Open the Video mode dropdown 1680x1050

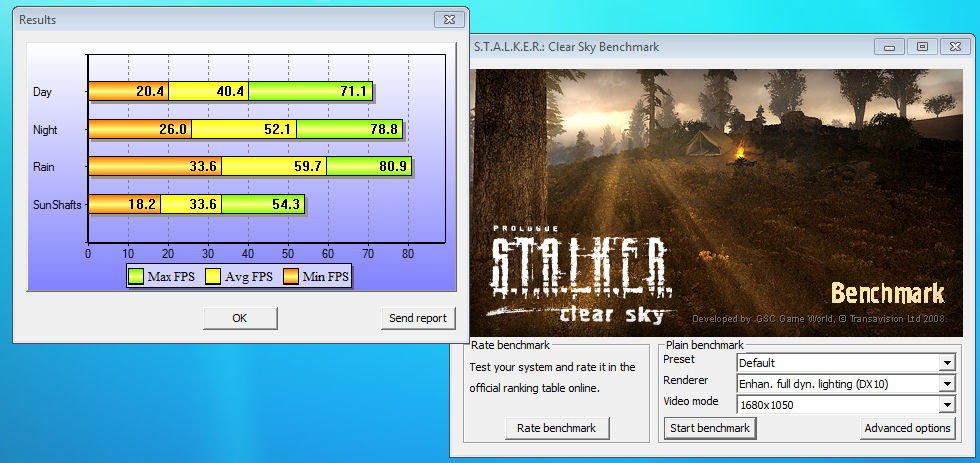(x=846, y=405)
